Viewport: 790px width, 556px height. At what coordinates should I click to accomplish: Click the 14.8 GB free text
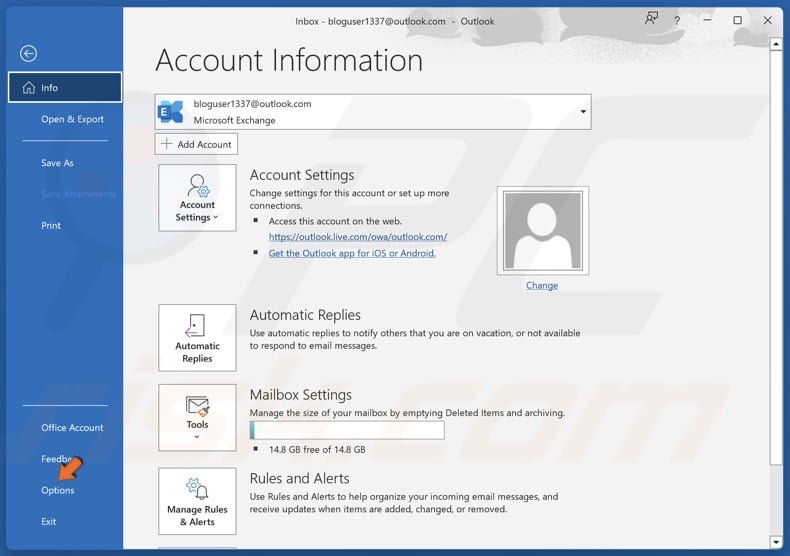click(x=317, y=449)
